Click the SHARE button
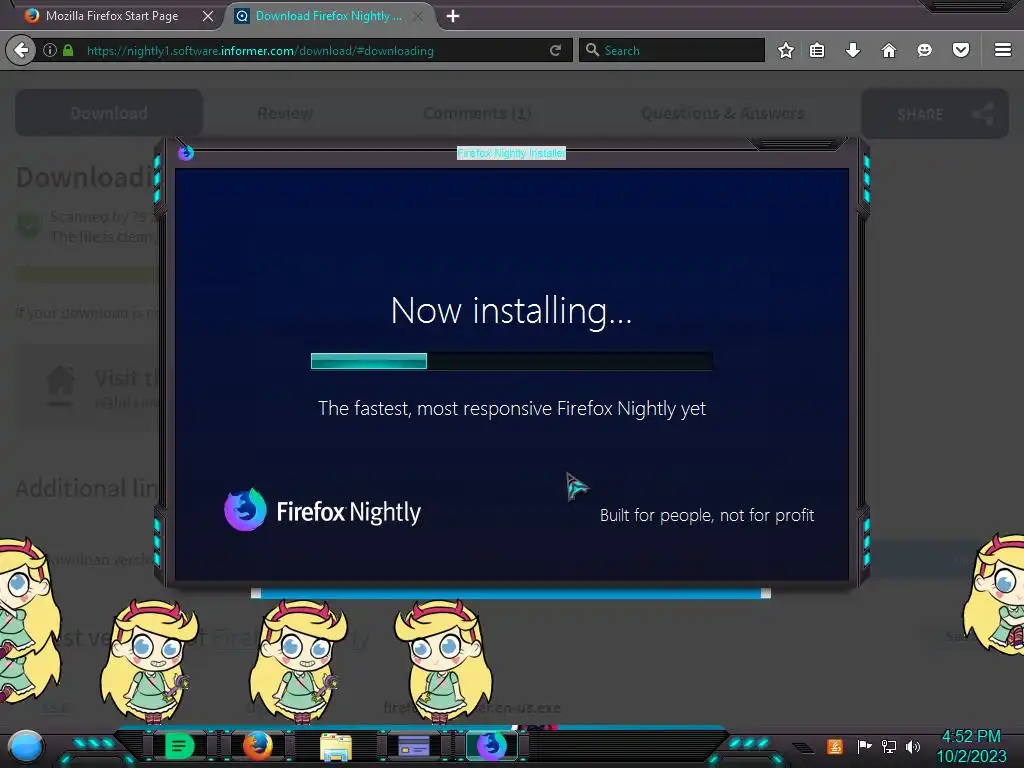Image resolution: width=1024 pixels, height=768 pixels. pyautogui.click(x=935, y=114)
